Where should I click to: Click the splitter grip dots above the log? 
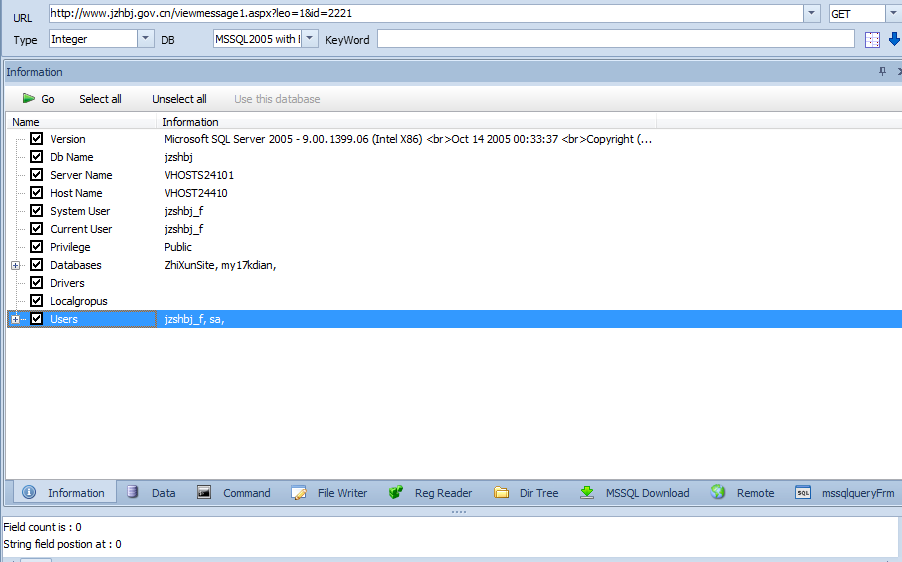[458, 511]
